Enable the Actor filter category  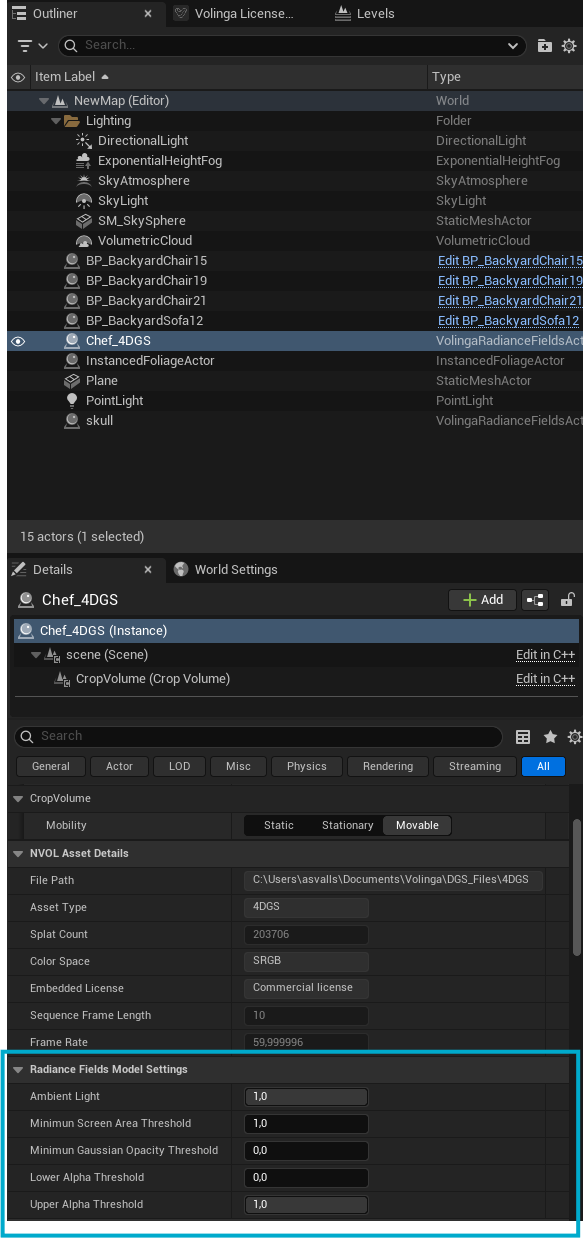pos(119,767)
